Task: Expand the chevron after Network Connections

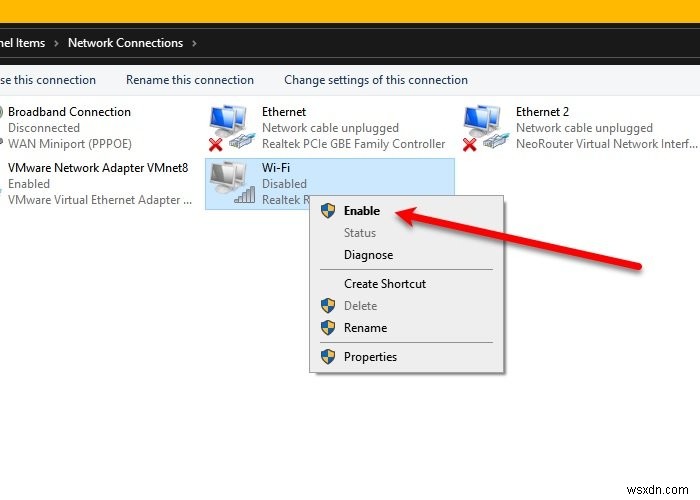Action: [194, 43]
